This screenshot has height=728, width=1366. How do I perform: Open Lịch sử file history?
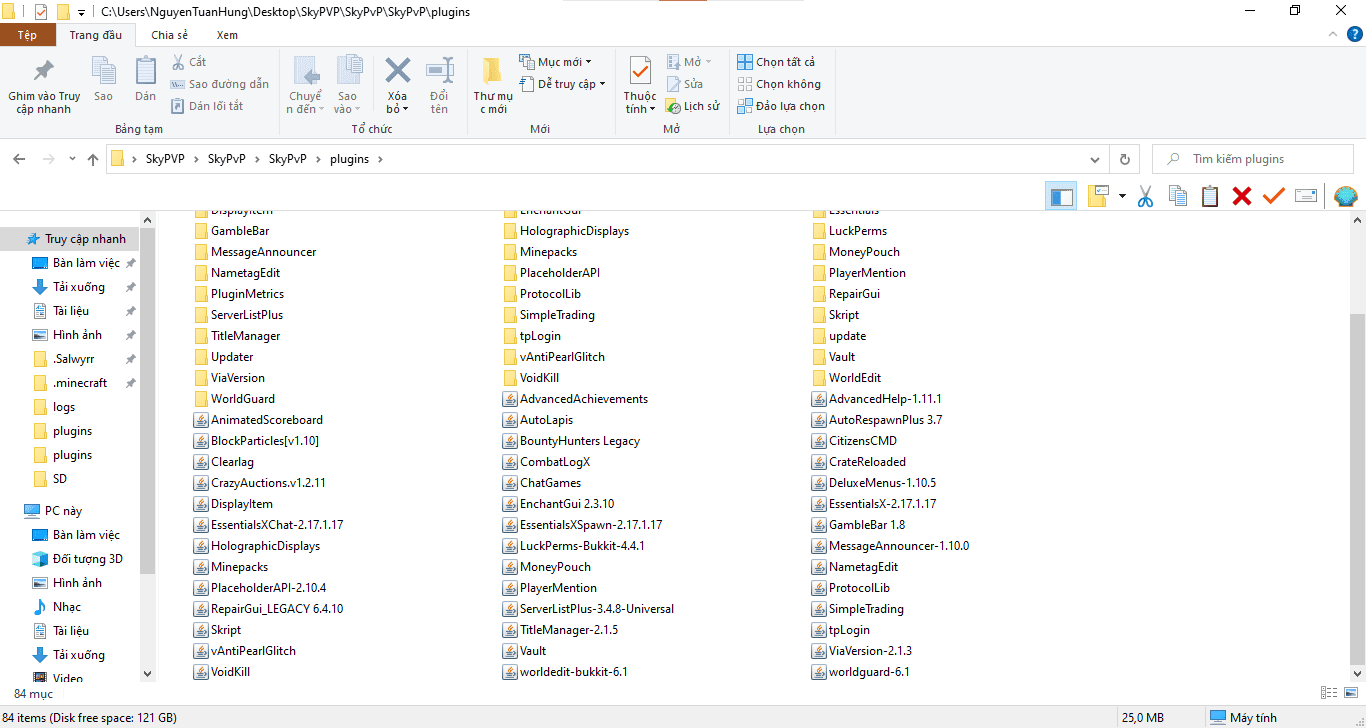[692, 106]
